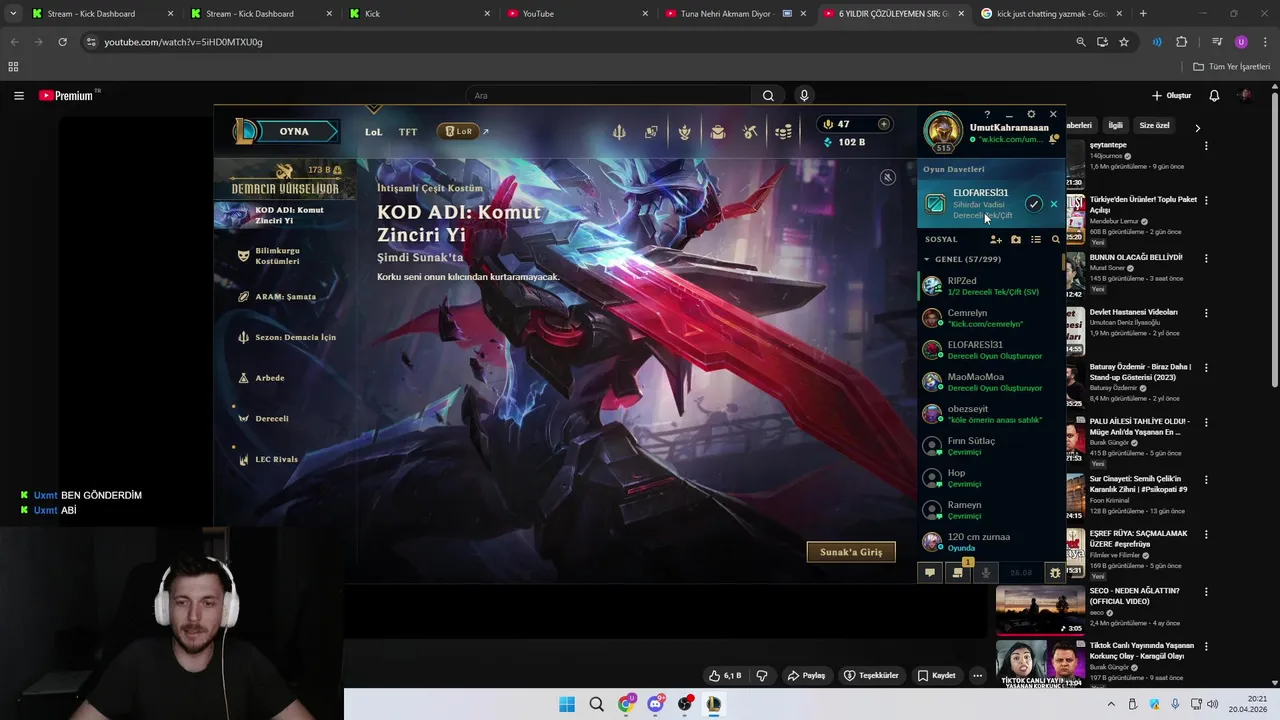1280x720 pixels.
Task: Open the League client help question mark
Action: 987,114
